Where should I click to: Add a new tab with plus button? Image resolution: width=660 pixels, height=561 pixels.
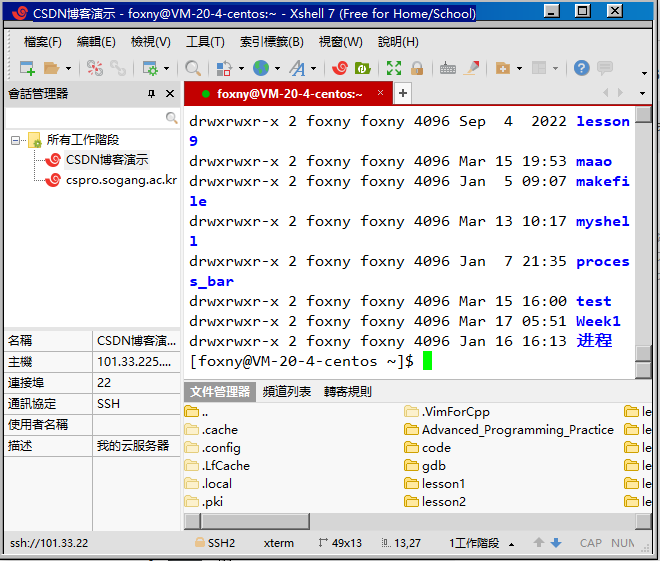click(x=403, y=93)
